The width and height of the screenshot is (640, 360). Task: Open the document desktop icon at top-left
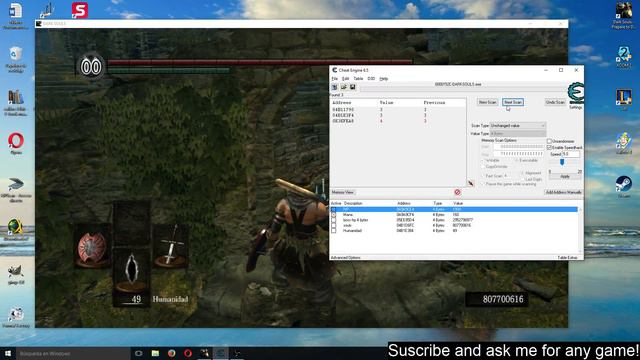(x=16, y=16)
